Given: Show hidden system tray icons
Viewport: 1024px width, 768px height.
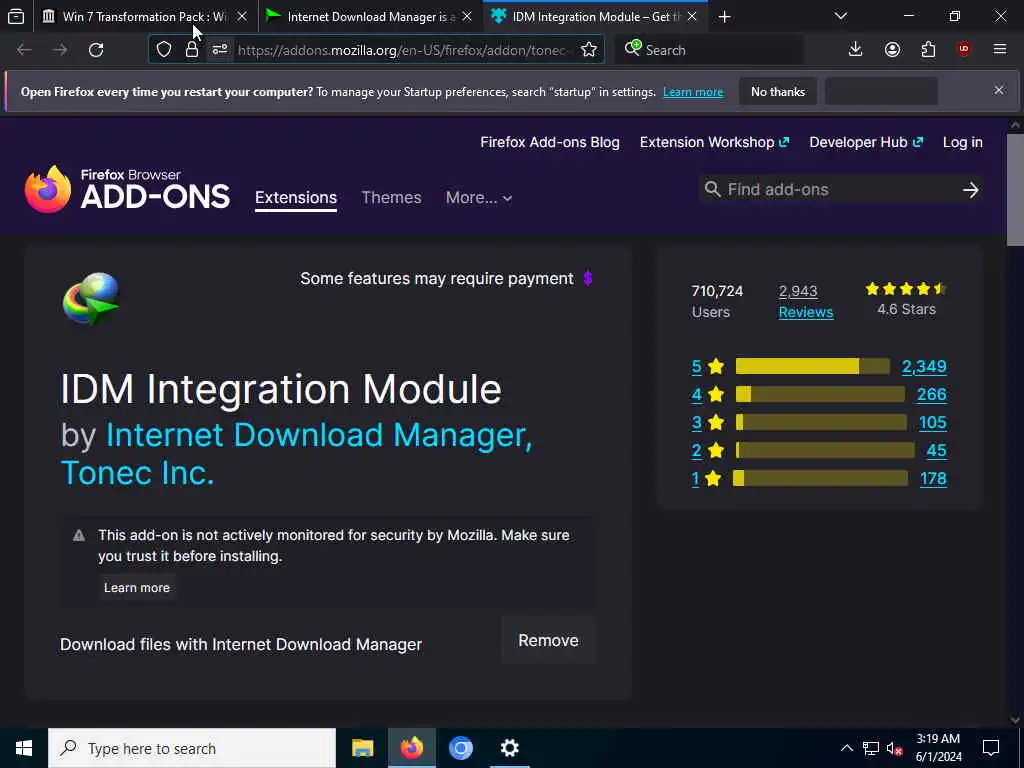Looking at the screenshot, I should (846, 748).
